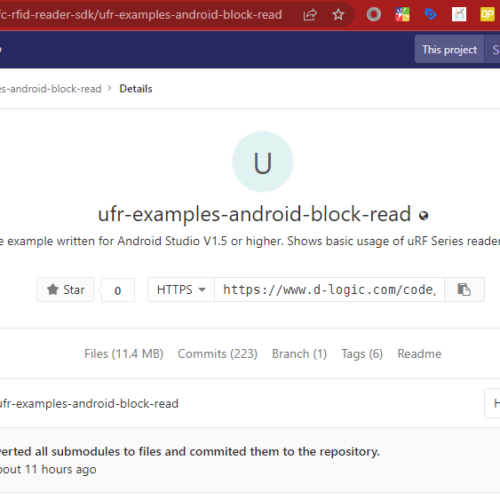Open the HTTPS protocol dropdown
Screen dimensions: 500x500
(x=181, y=289)
